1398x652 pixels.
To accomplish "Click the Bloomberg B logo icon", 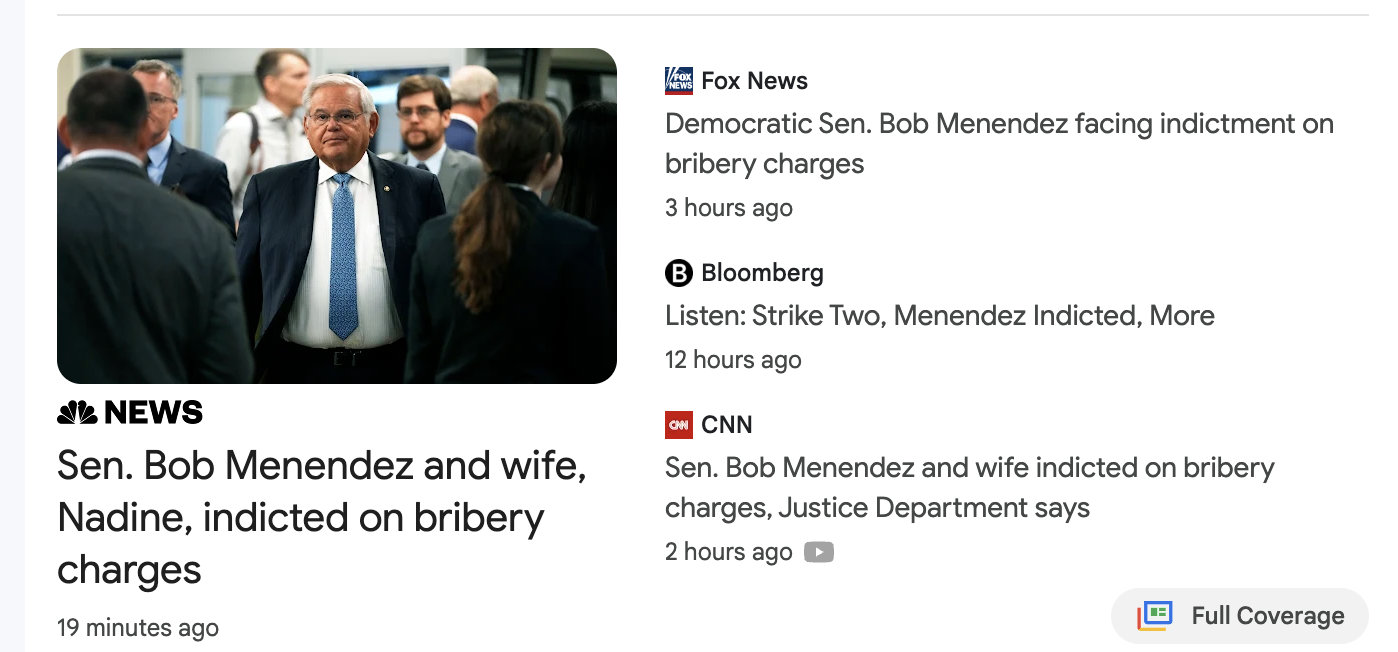I will pyautogui.click(x=678, y=273).
